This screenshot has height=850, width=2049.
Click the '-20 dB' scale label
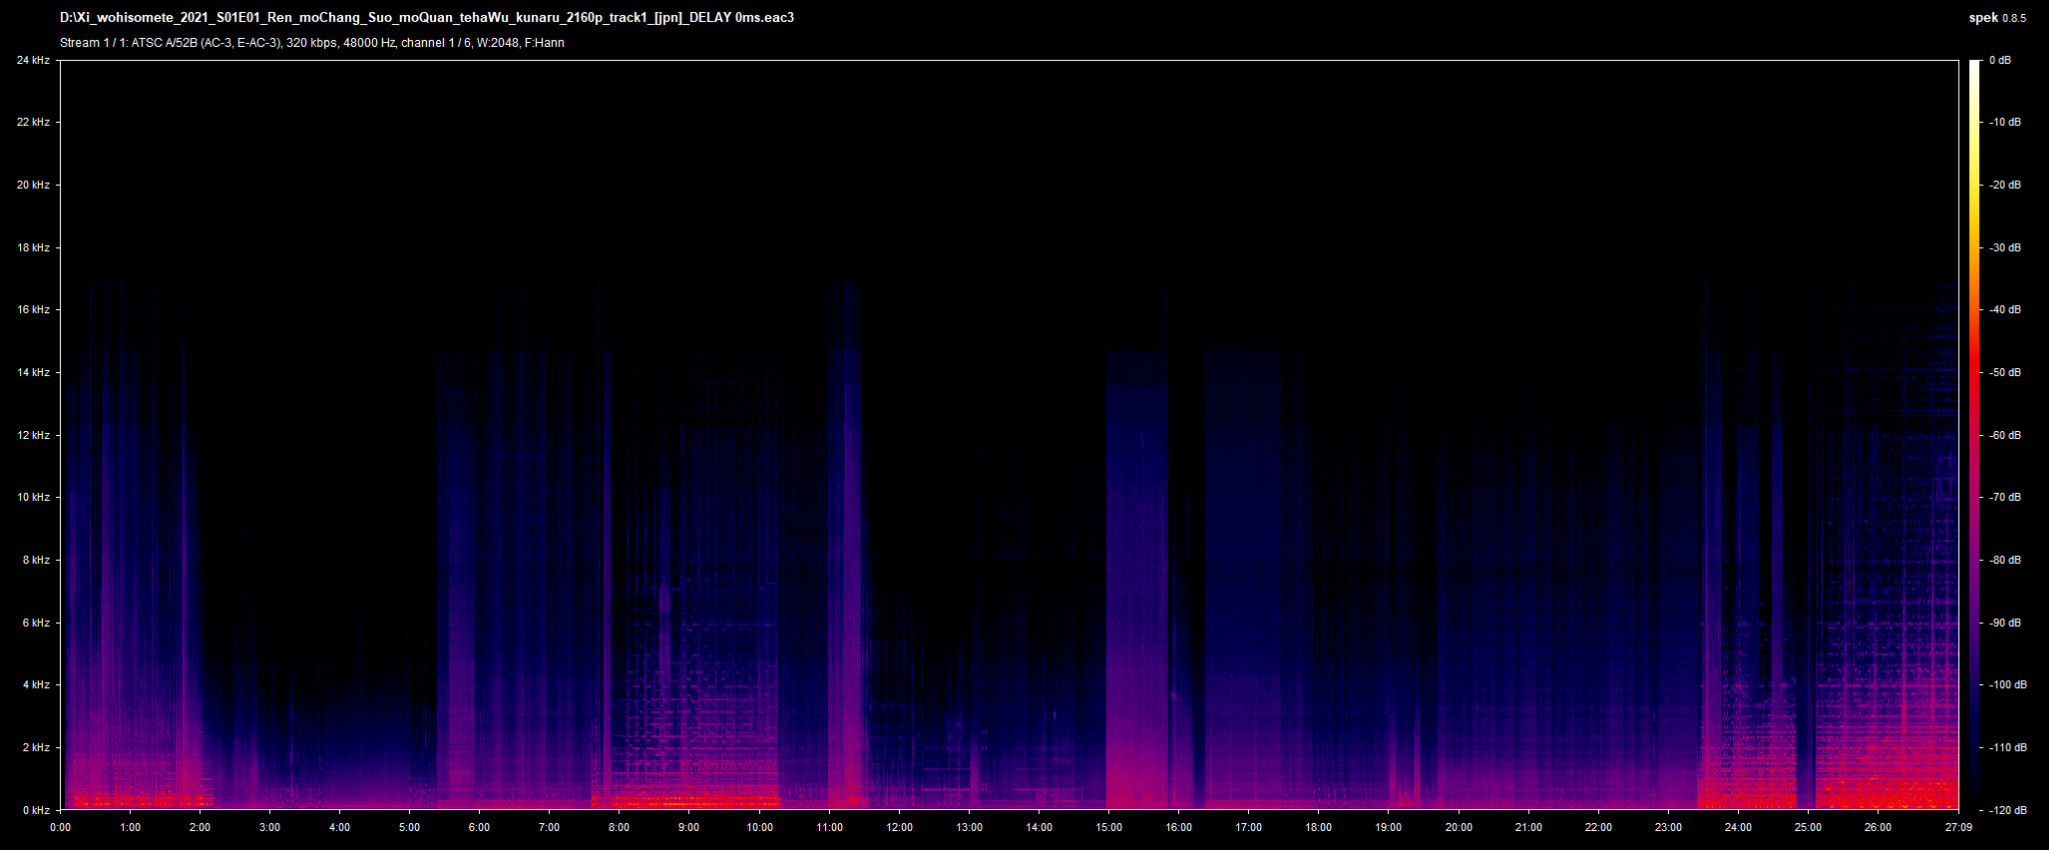pos(2005,185)
